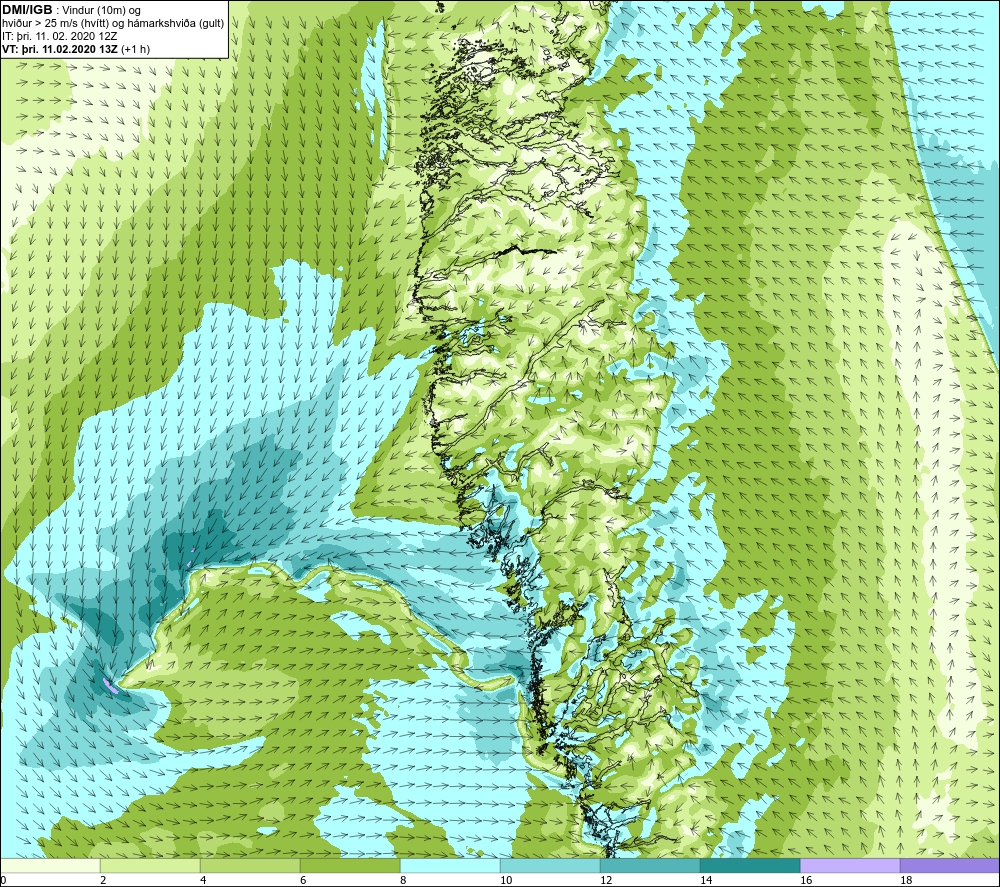Click the 6–8 m/s darker green swatch
This screenshot has width=1000, height=887.
pyautogui.click(x=350, y=865)
